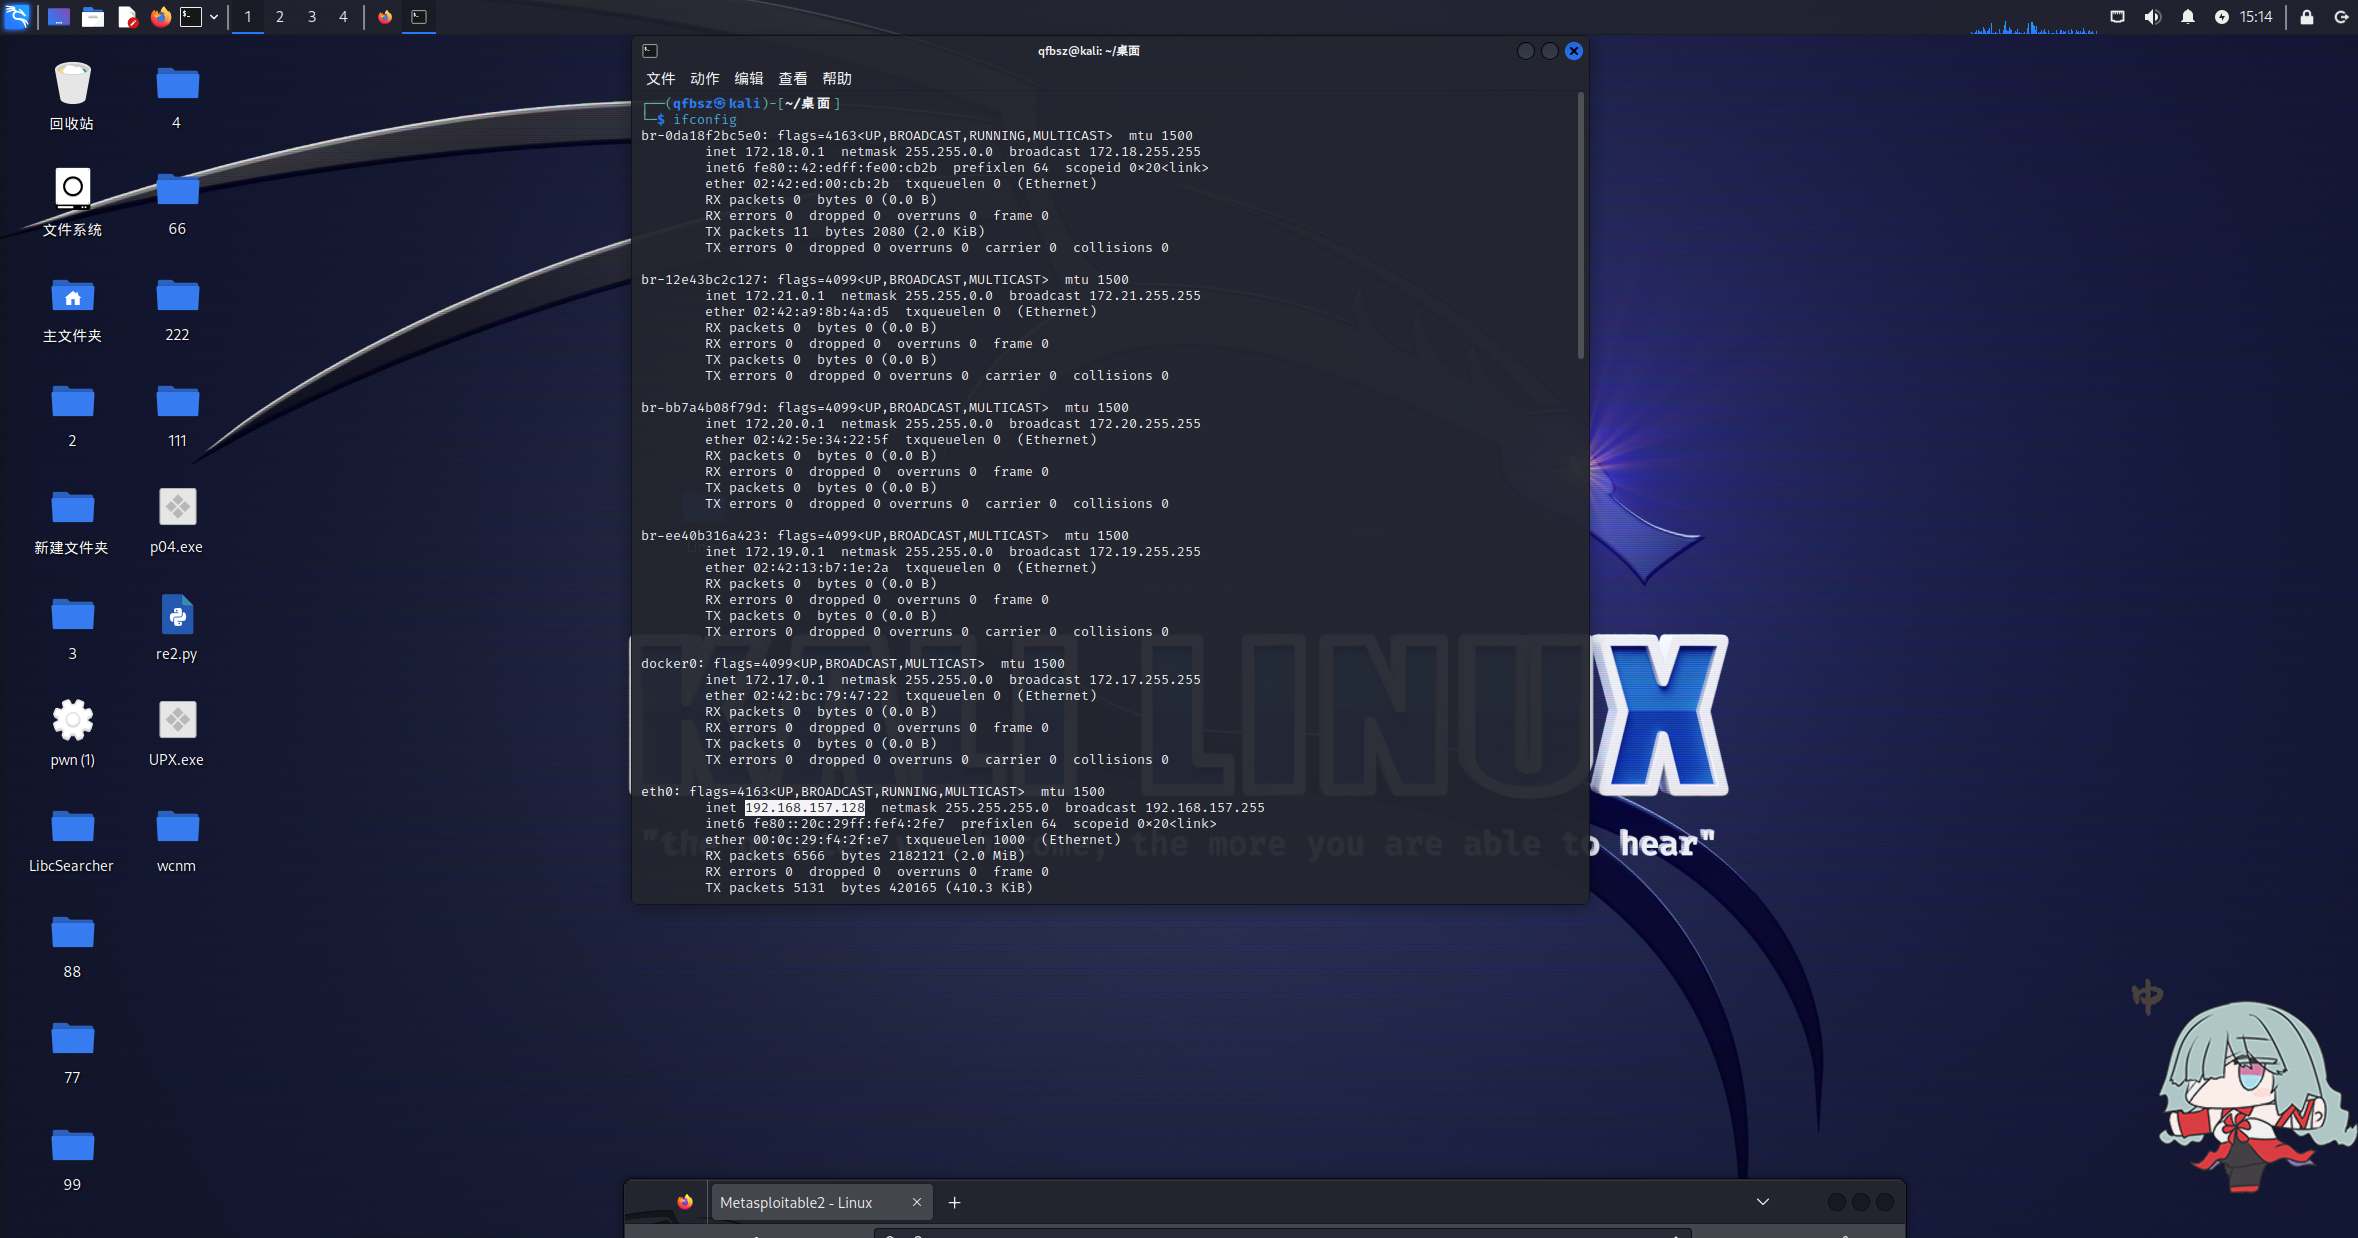Image resolution: width=2358 pixels, height=1238 pixels.
Task: Expand the terminal launcher dropdown arrow
Action: [214, 17]
